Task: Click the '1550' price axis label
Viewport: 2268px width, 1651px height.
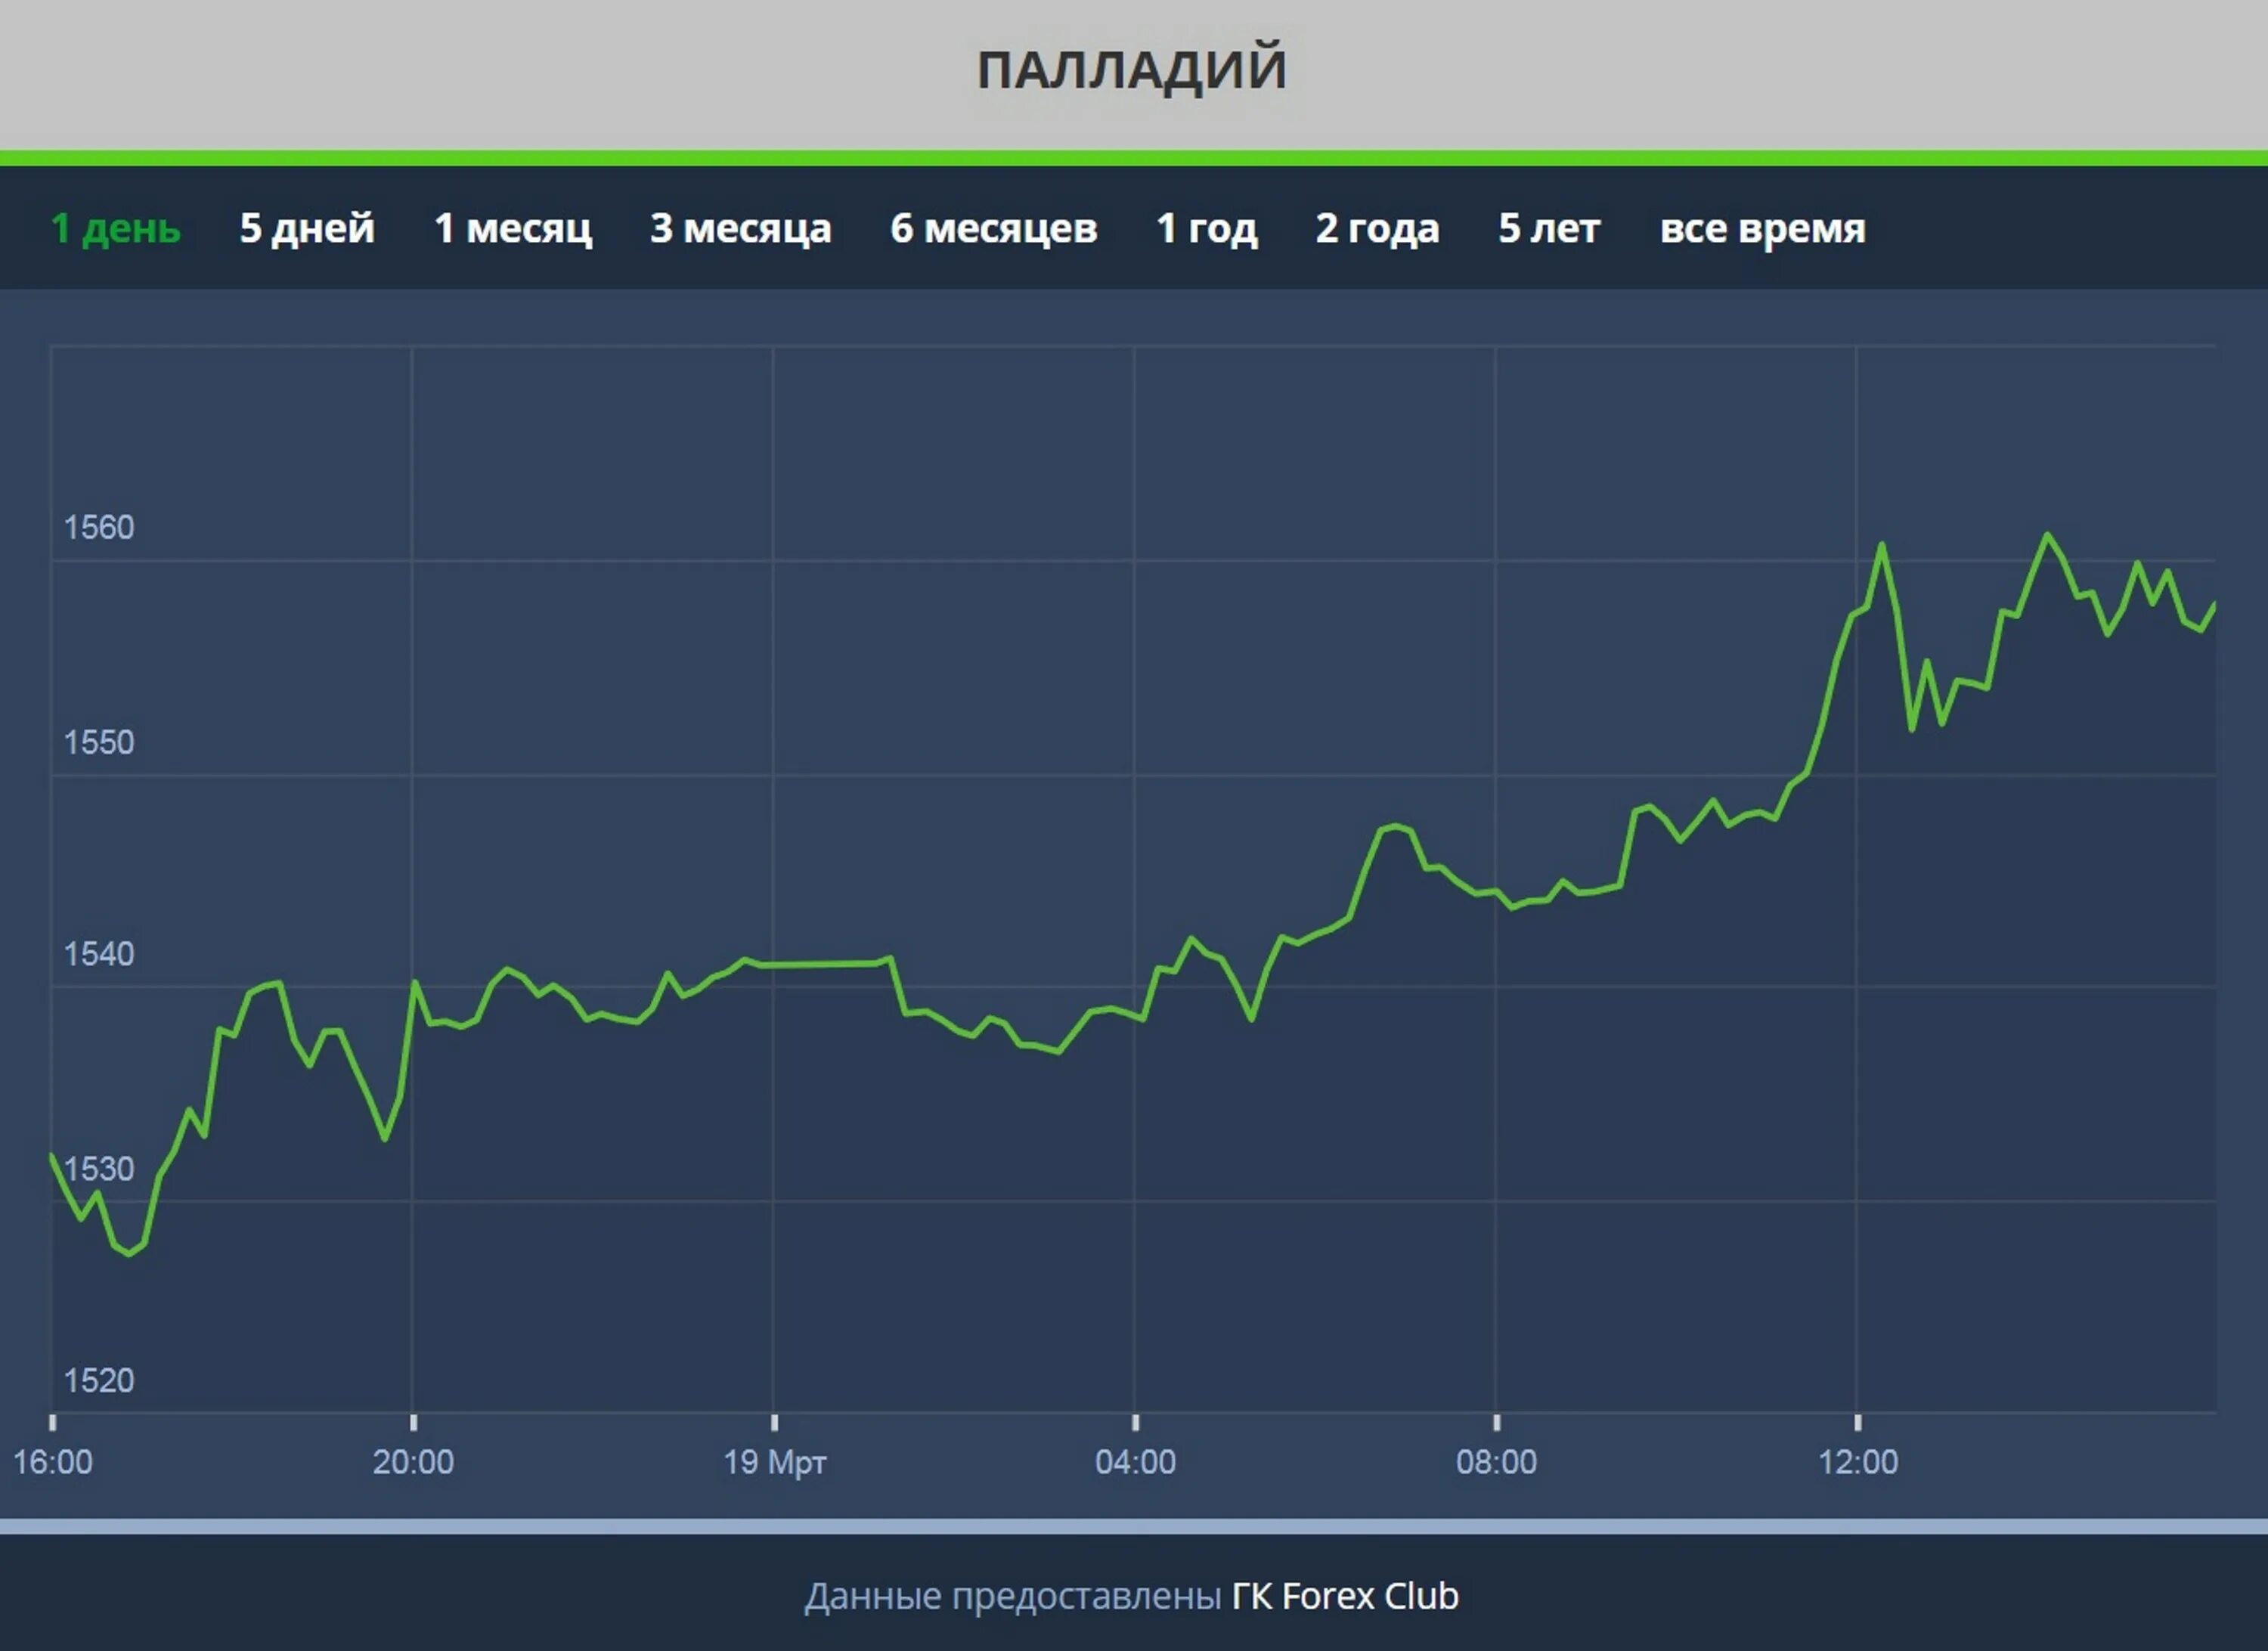Action: tap(99, 742)
